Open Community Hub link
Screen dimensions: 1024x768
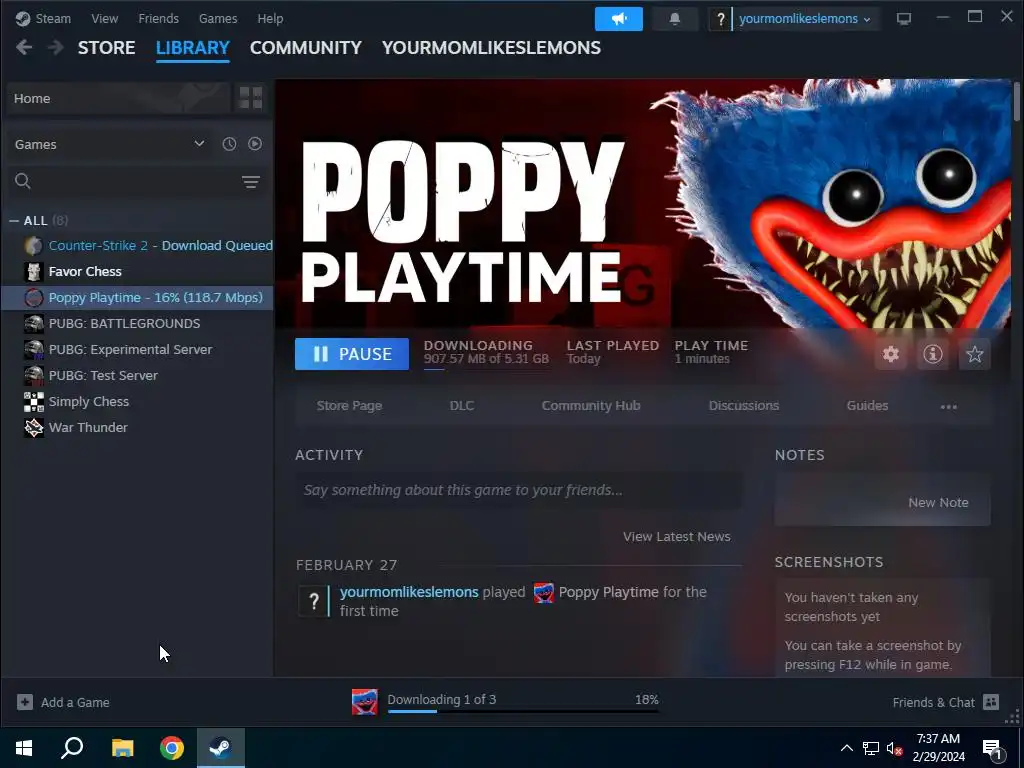(591, 406)
